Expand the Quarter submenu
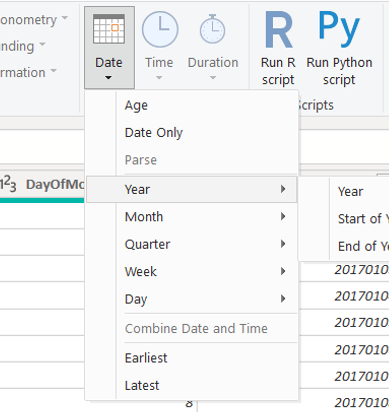 click(x=191, y=244)
